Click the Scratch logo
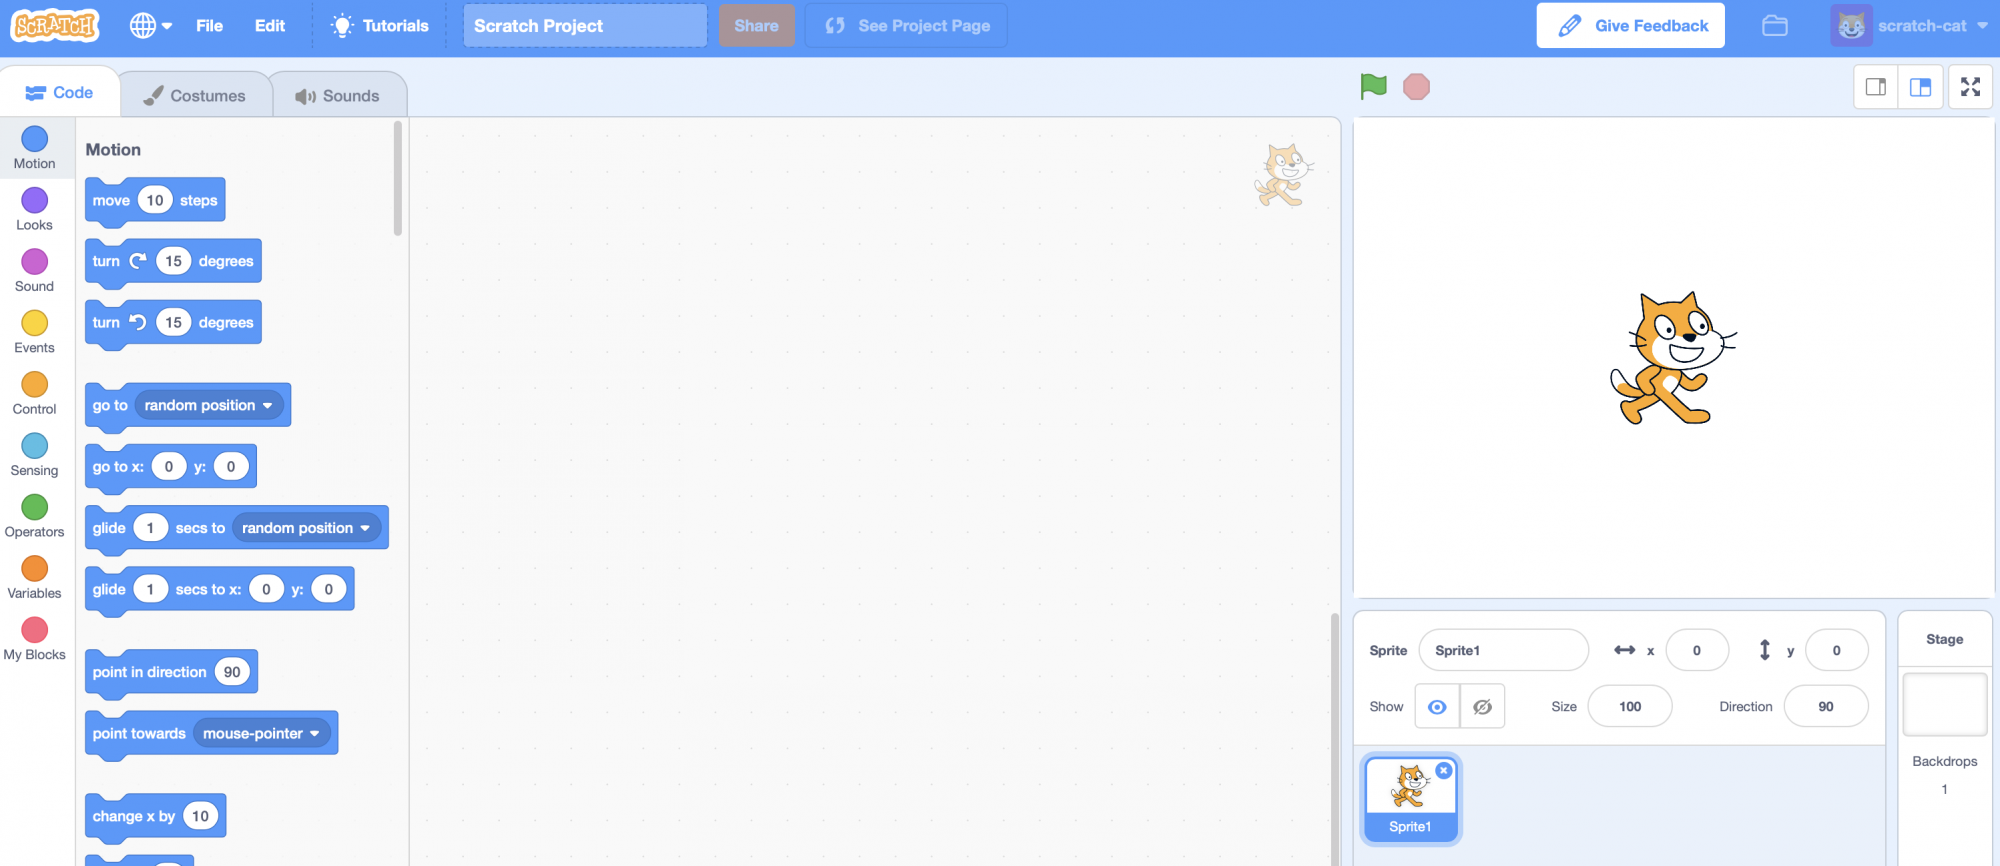This screenshot has height=866, width=2000. pyautogui.click(x=56, y=26)
